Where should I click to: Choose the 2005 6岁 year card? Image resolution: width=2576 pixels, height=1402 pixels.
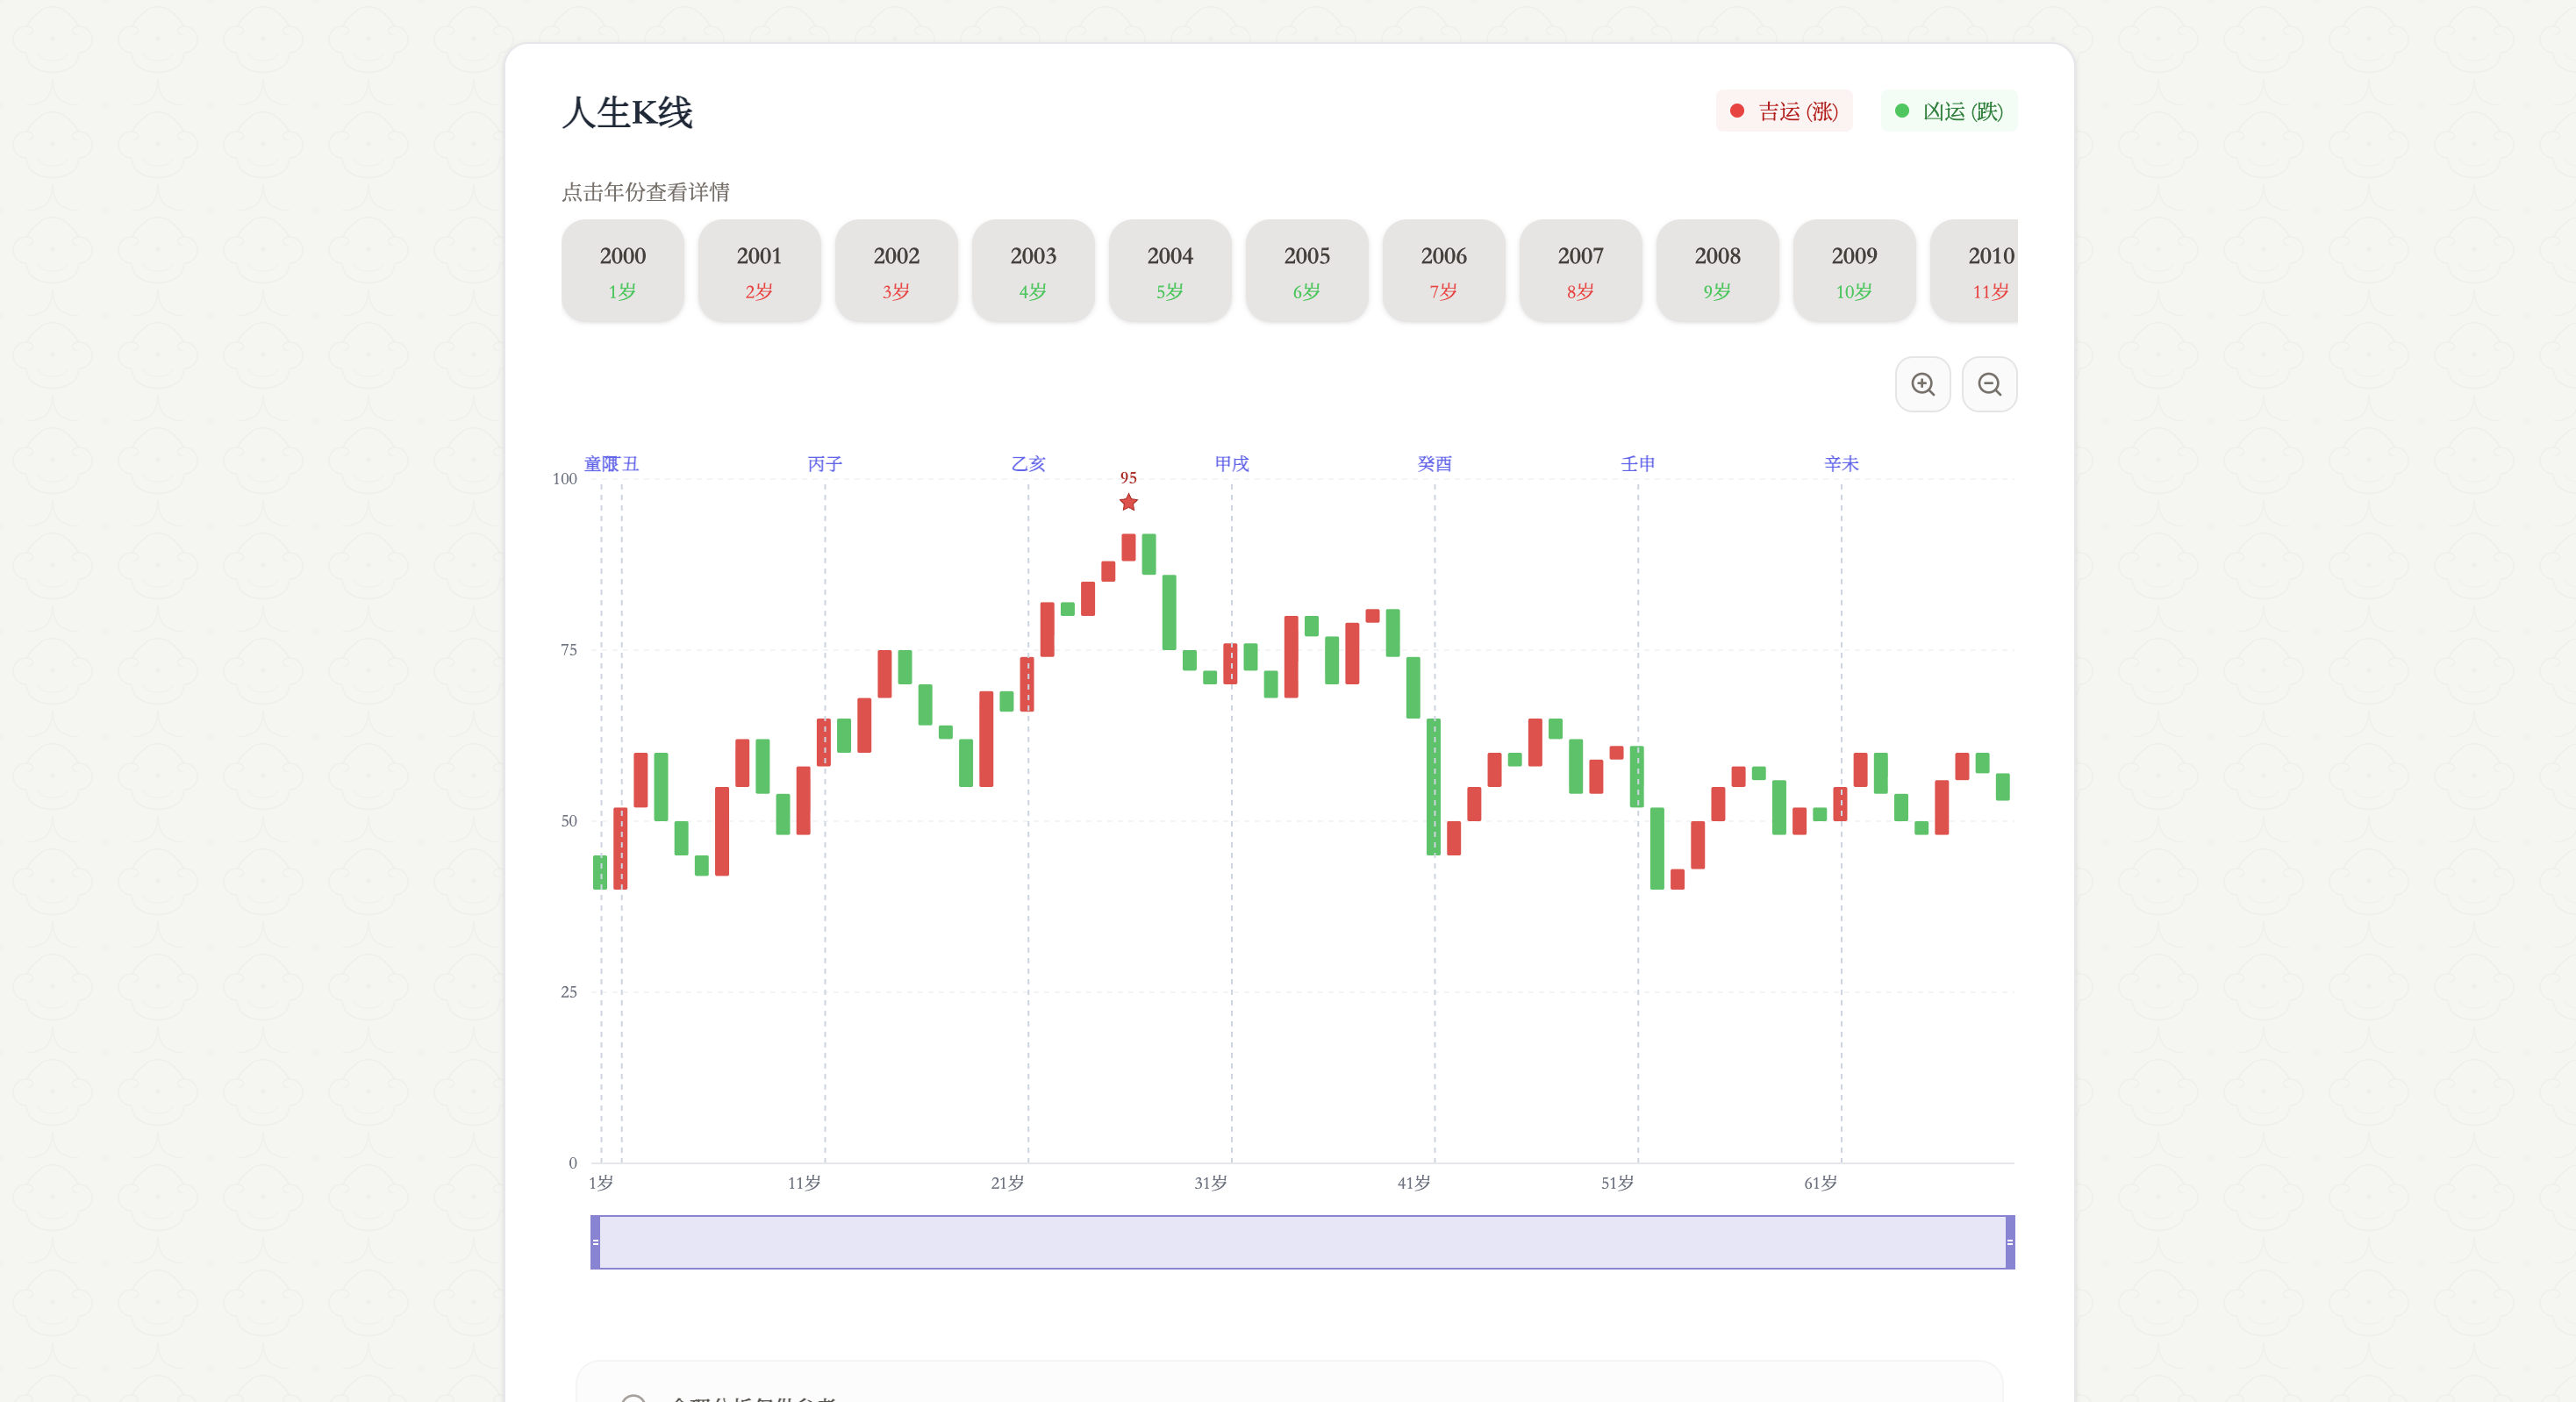click(1307, 271)
